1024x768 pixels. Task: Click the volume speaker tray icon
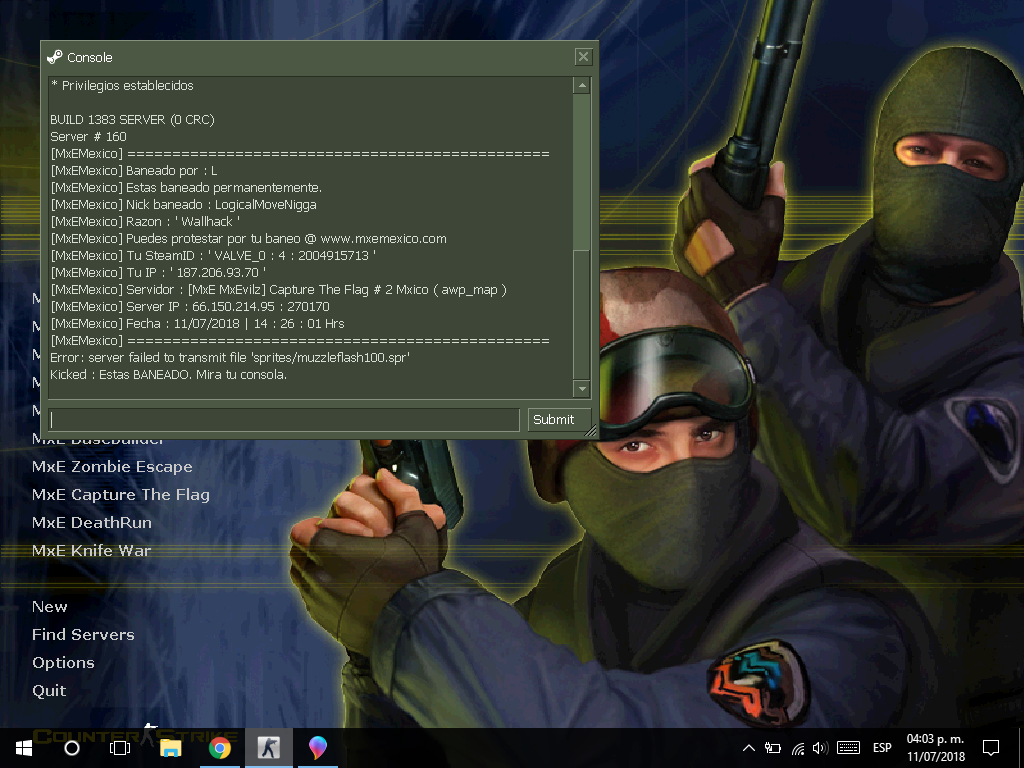coord(820,748)
